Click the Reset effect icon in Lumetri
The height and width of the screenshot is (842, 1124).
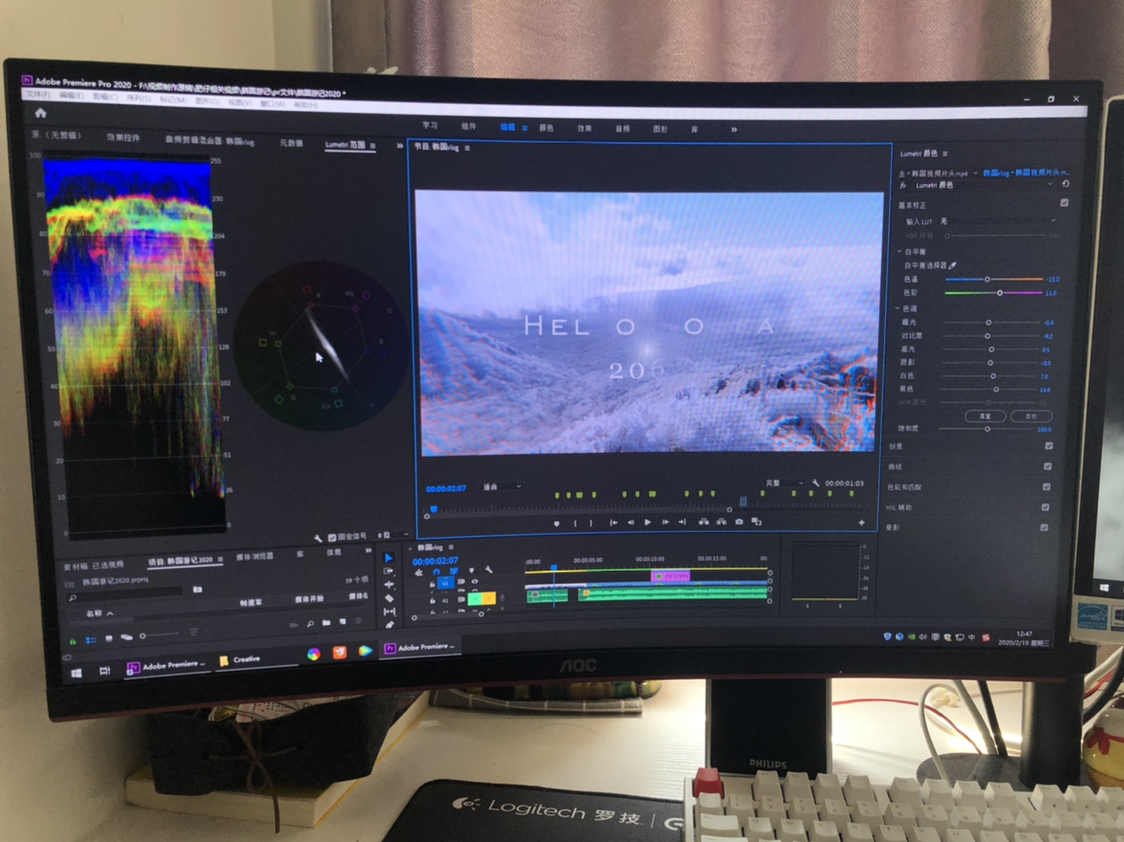(1065, 185)
